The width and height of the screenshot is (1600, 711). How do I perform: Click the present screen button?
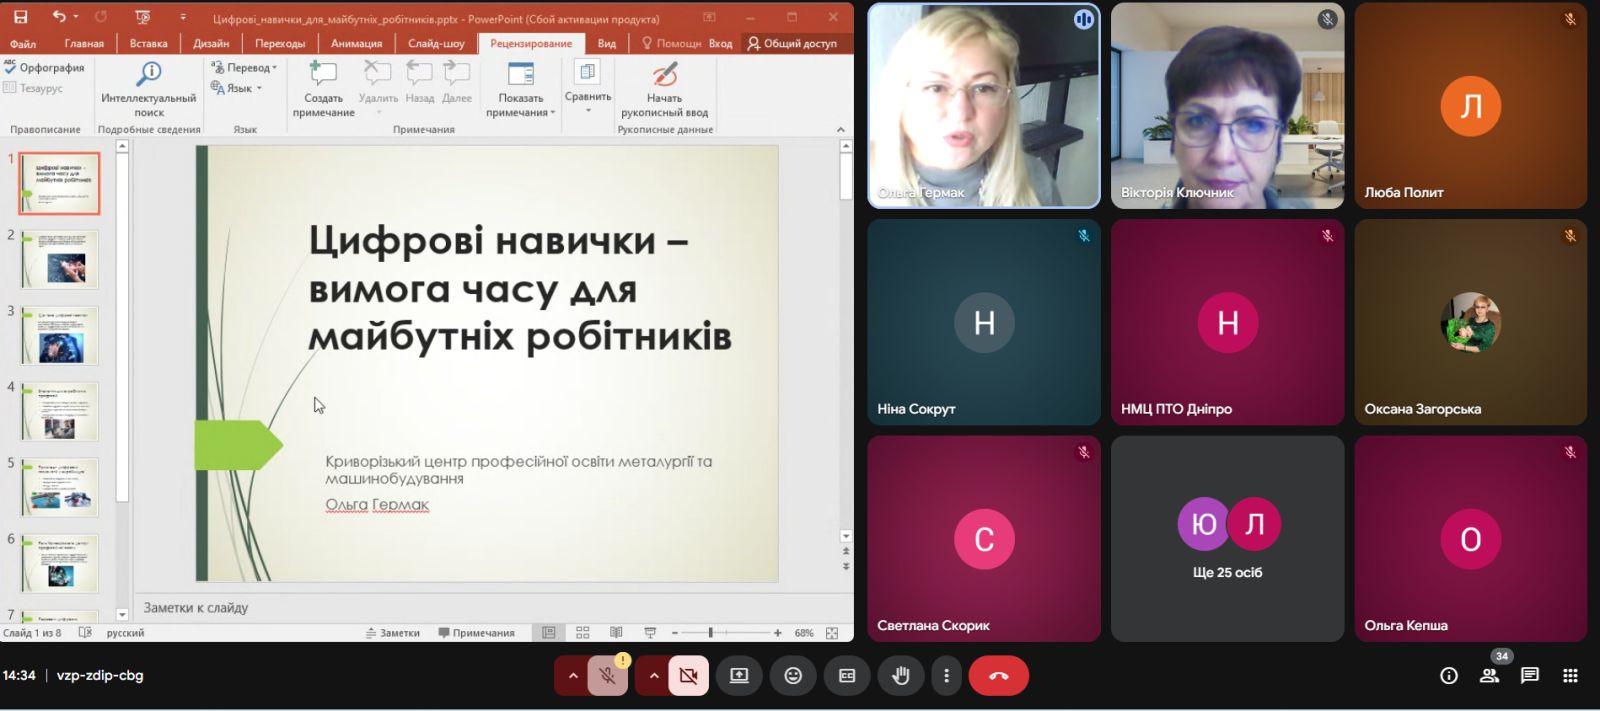[x=739, y=676]
